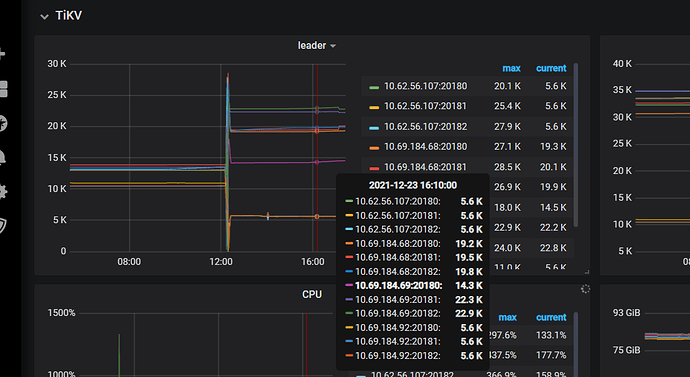The width and height of the screenshot is (690, 377).
Task: Open orange color swatch for 10.69.184.68:20180
Action: [x=374, y=148]
